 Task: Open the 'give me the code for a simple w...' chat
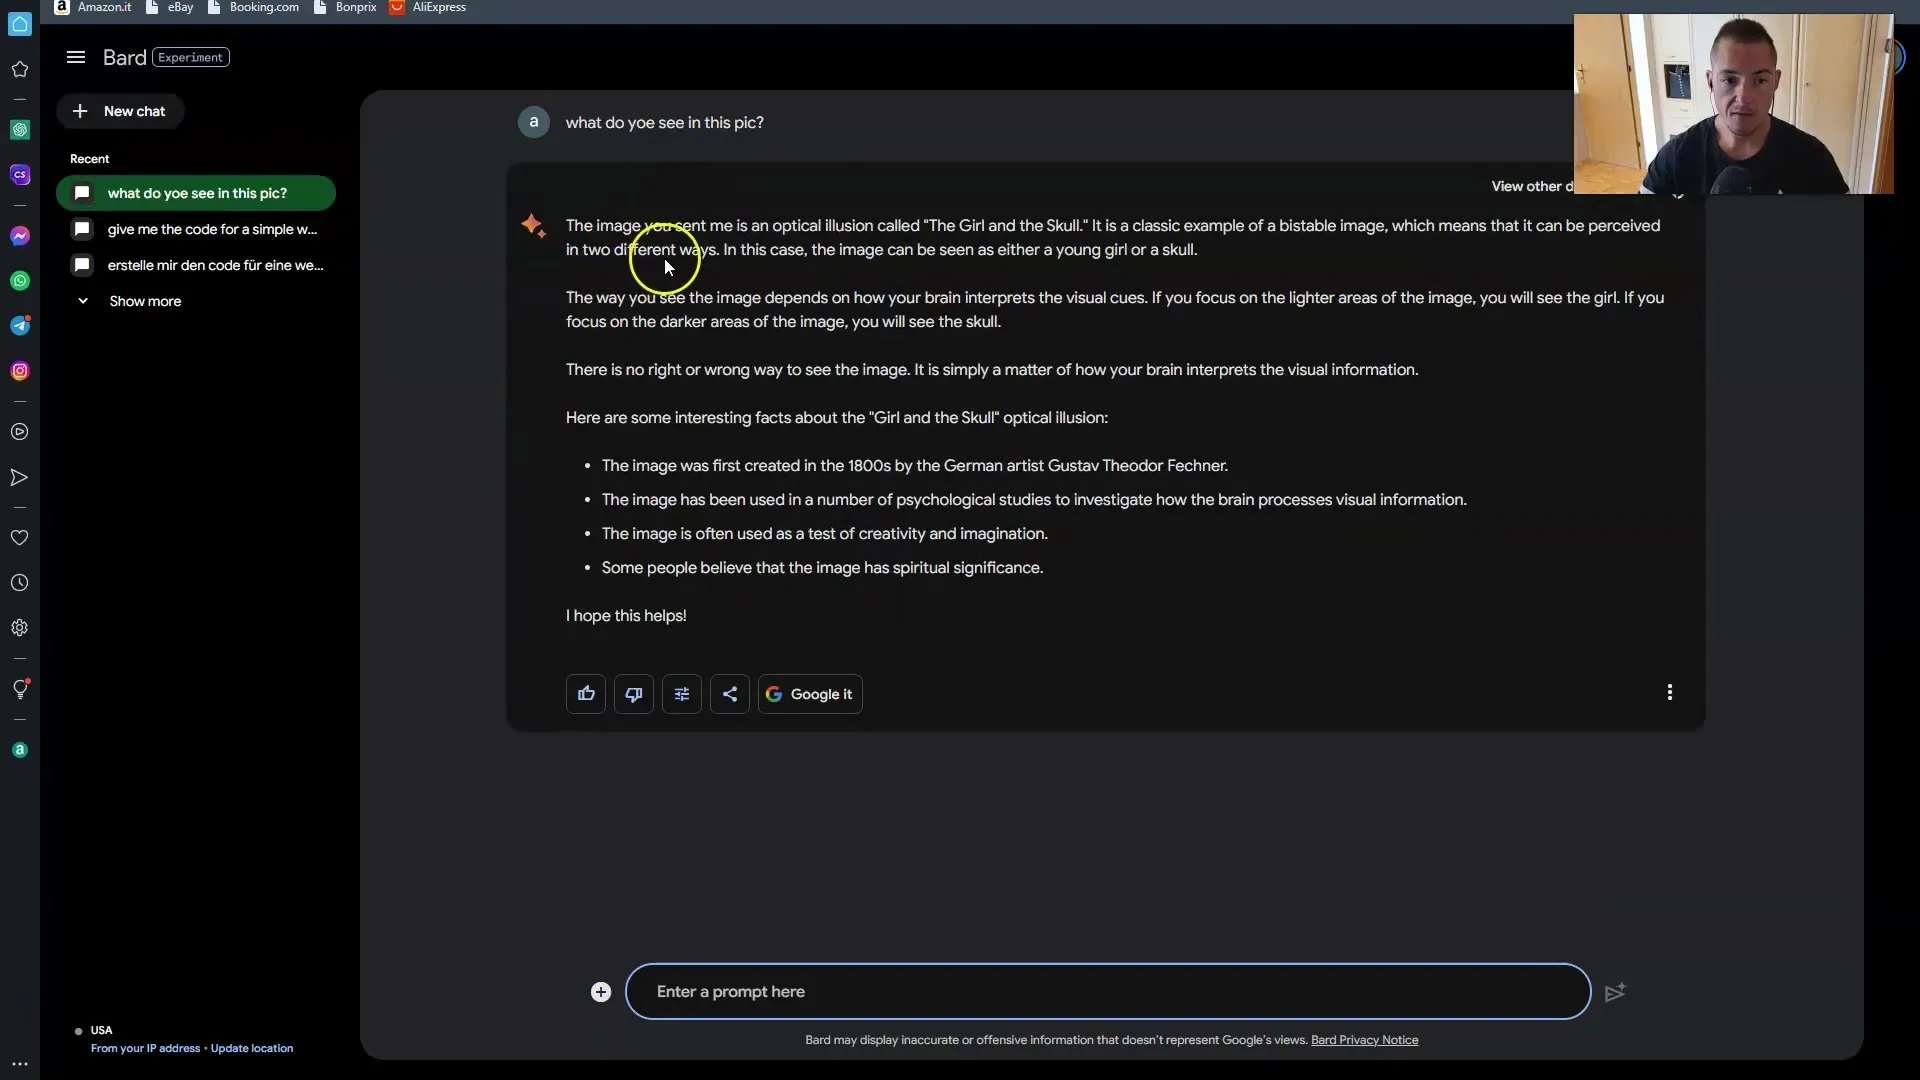196,229
